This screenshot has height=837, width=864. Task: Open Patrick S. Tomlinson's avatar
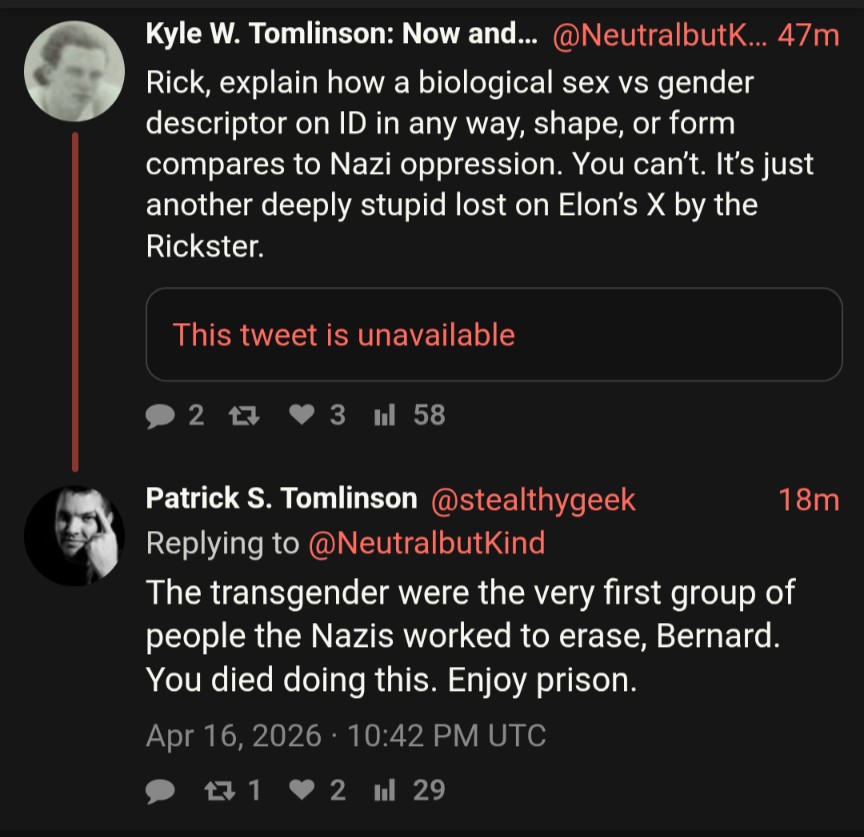point(74,535)
